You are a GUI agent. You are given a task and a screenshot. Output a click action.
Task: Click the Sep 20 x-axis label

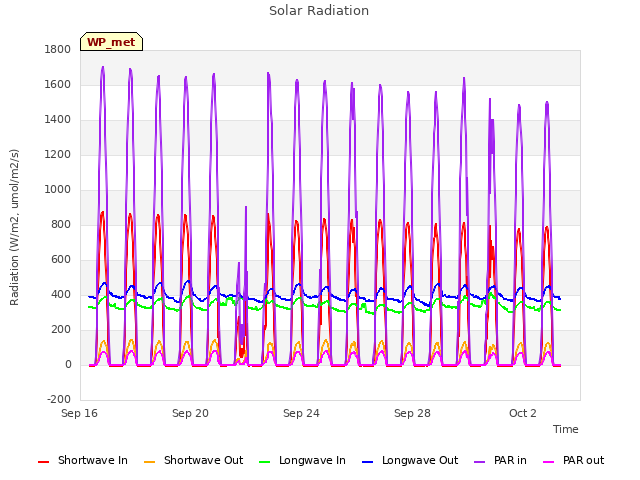point(190,413)
